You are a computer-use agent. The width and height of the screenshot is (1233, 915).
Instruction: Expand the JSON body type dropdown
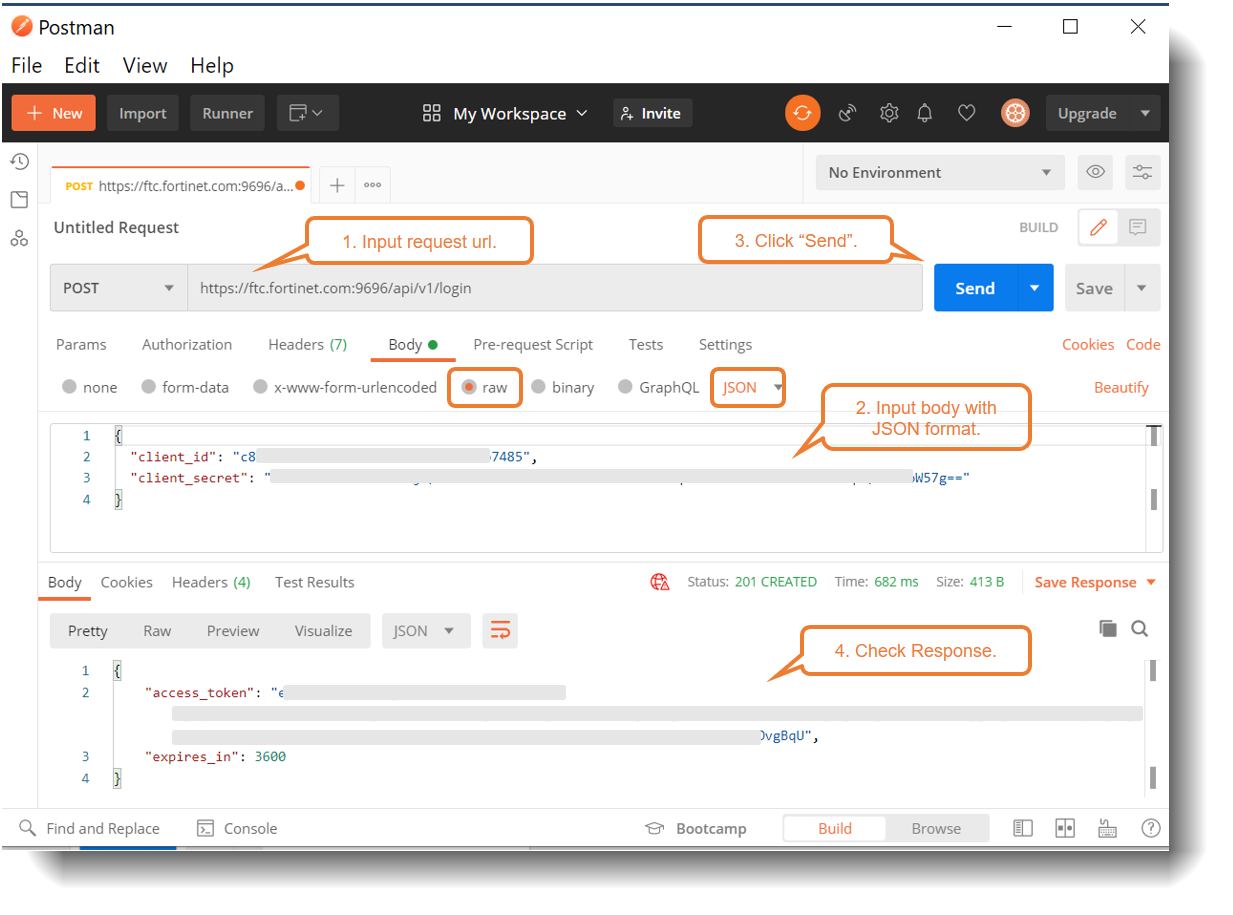pyautogui.click(x=747, y=387)
